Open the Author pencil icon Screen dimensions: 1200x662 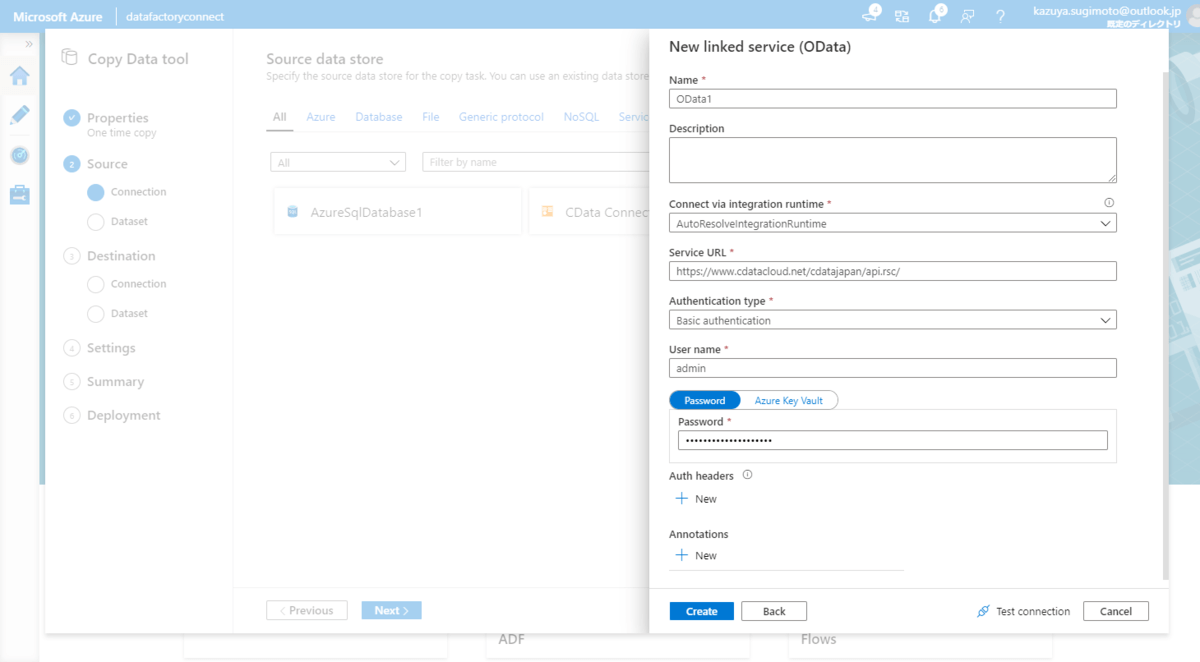[x=20, y=116]
